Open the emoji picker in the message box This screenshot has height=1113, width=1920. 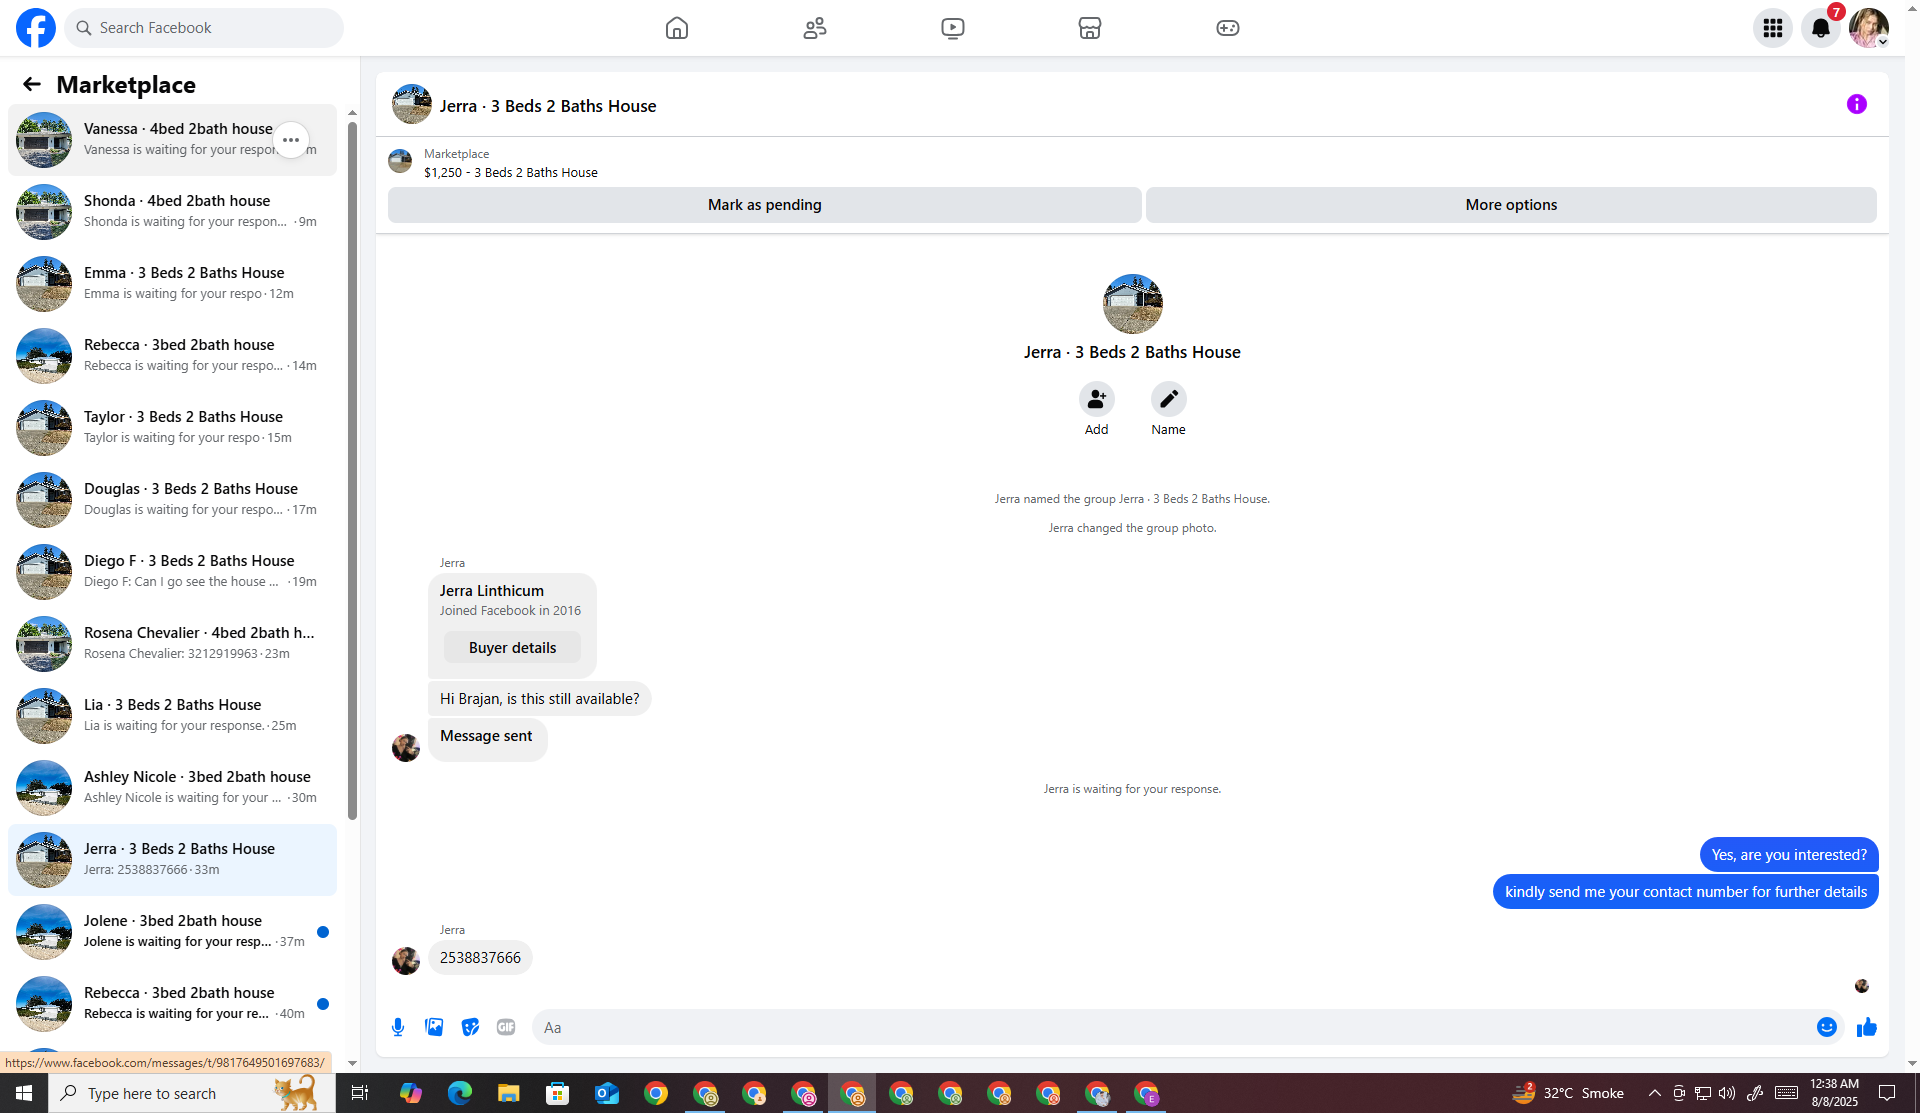click(x=1826, y=1027)
